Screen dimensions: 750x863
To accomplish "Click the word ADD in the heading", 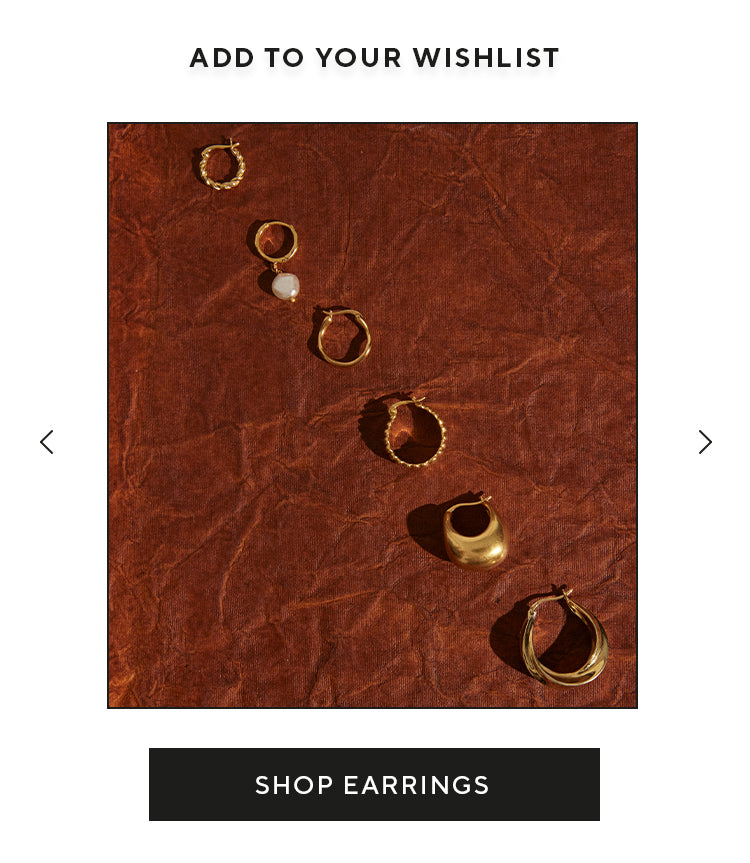I will point(222,58).
